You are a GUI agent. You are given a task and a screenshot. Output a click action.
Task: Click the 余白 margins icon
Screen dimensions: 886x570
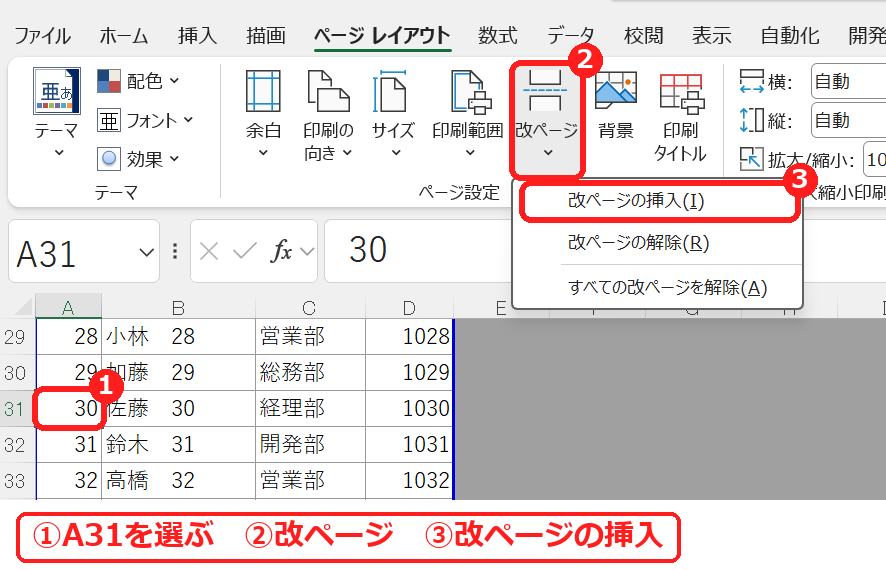(263, 90)
